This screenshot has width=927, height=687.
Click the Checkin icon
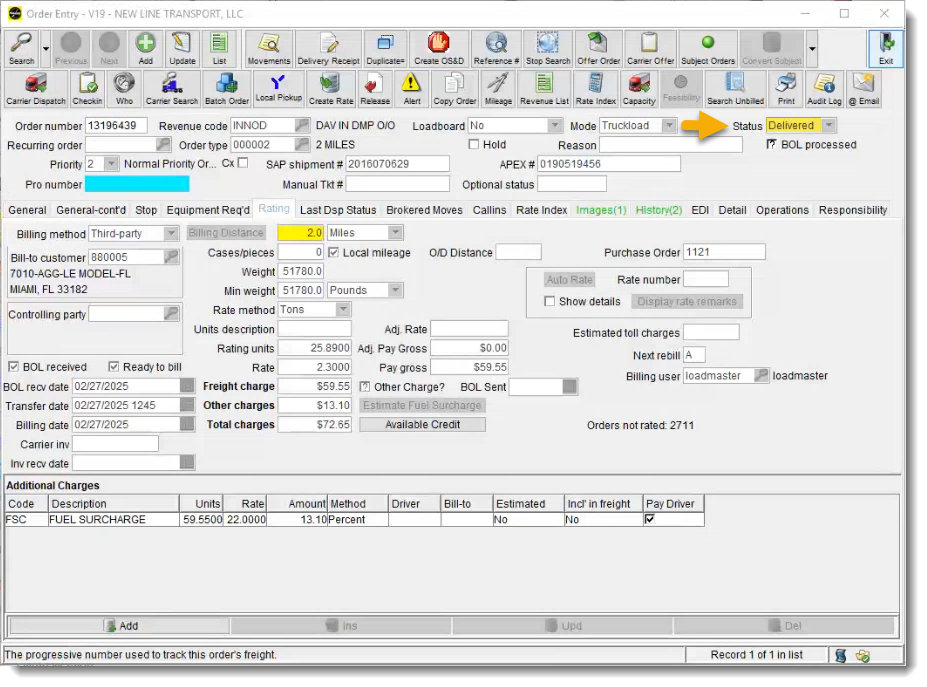(87, 89)
